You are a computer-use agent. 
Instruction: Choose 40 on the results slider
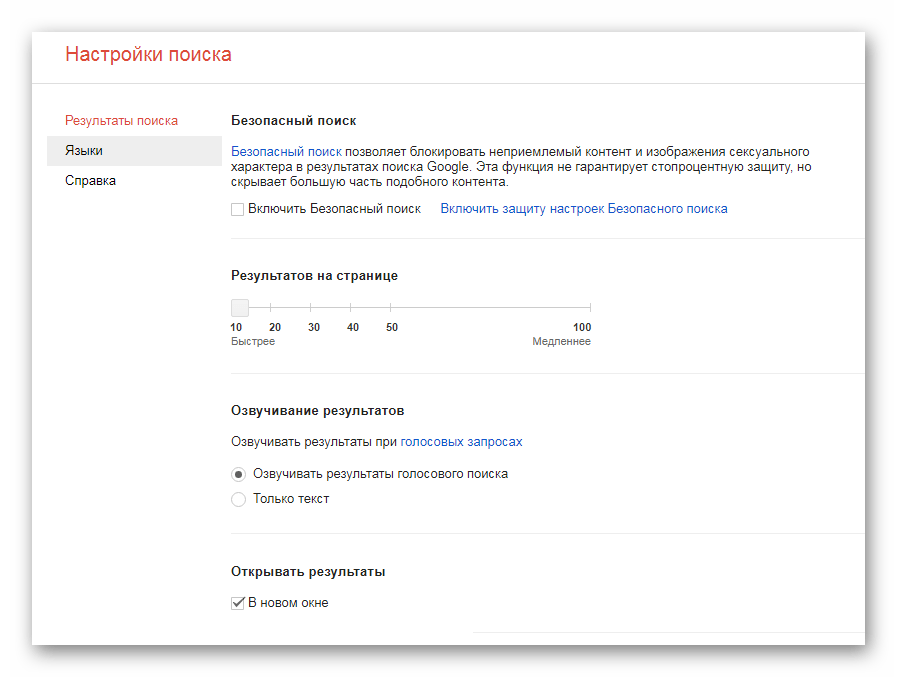pyautogui.click(x=351, y=308)
